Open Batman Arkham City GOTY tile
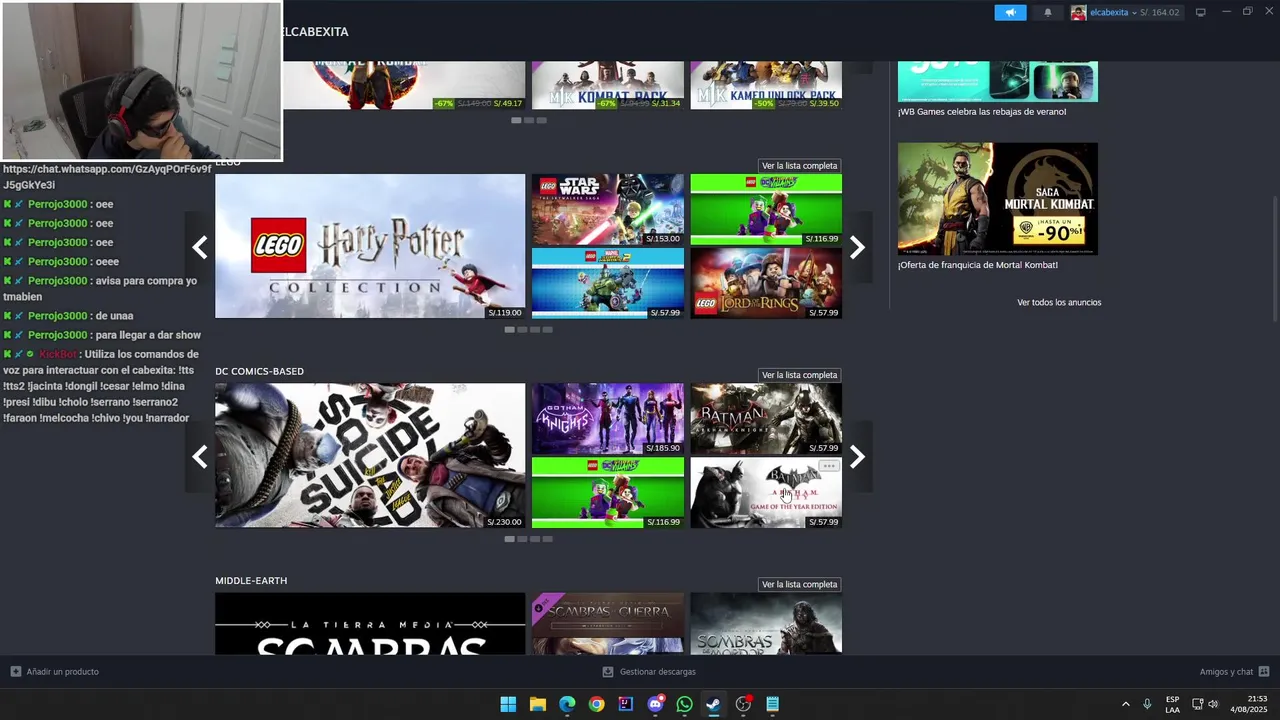 766,493
